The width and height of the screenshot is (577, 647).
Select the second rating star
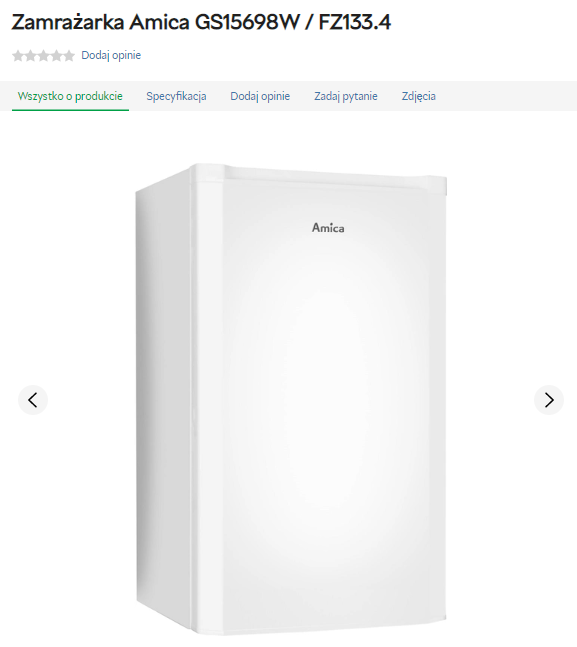[x=31, y=55]
